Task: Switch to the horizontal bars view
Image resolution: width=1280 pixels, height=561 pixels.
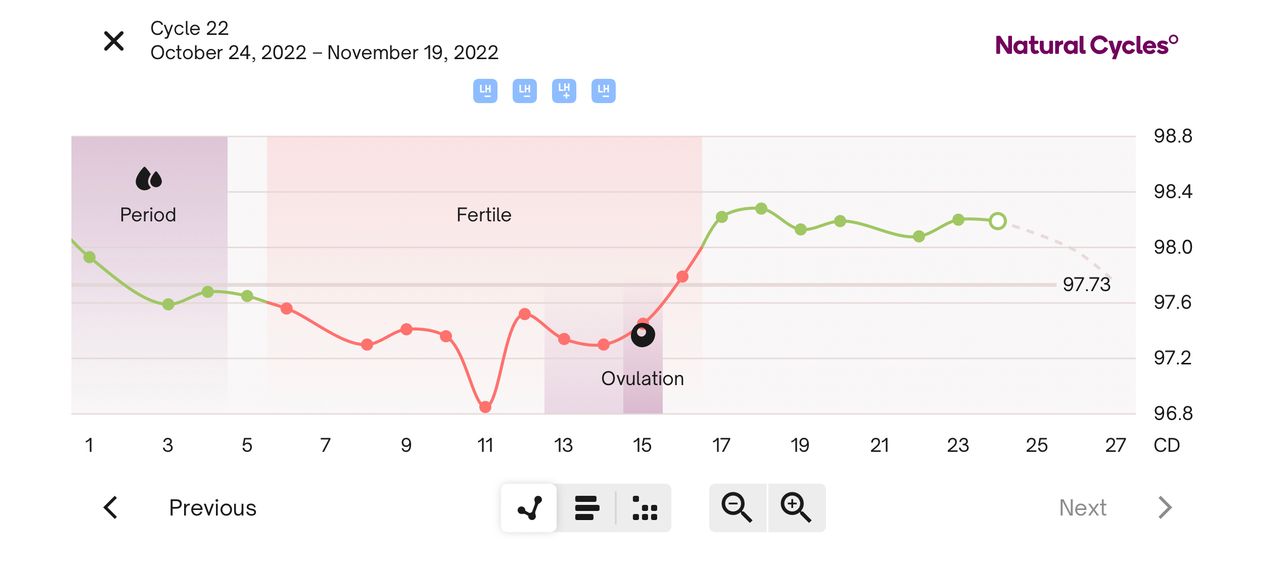Action: point(587,508)
